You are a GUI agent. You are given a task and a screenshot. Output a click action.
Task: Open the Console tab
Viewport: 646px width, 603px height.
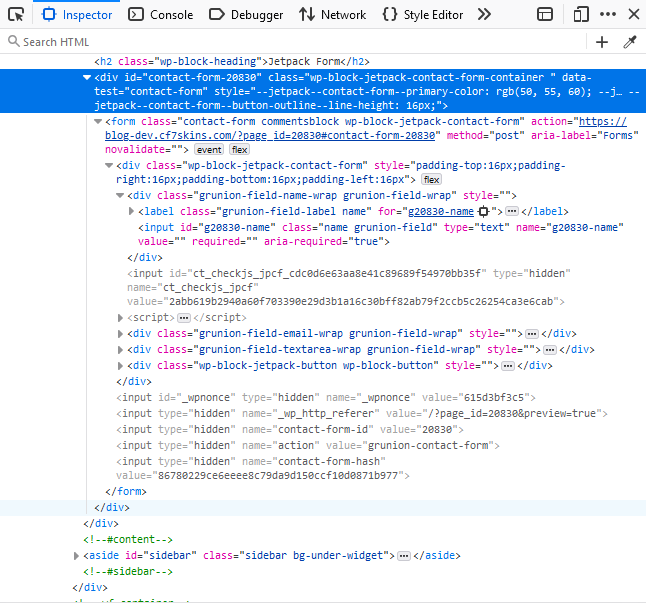point(161,15)
